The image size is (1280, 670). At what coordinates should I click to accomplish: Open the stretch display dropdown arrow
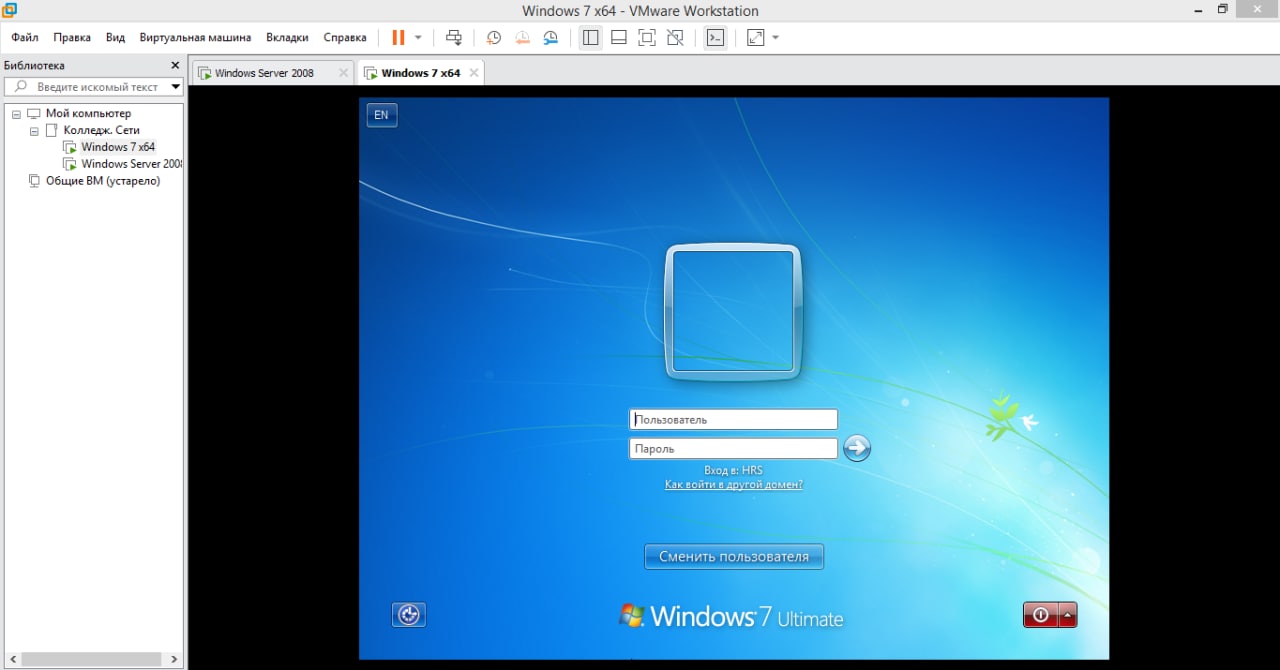775,38
